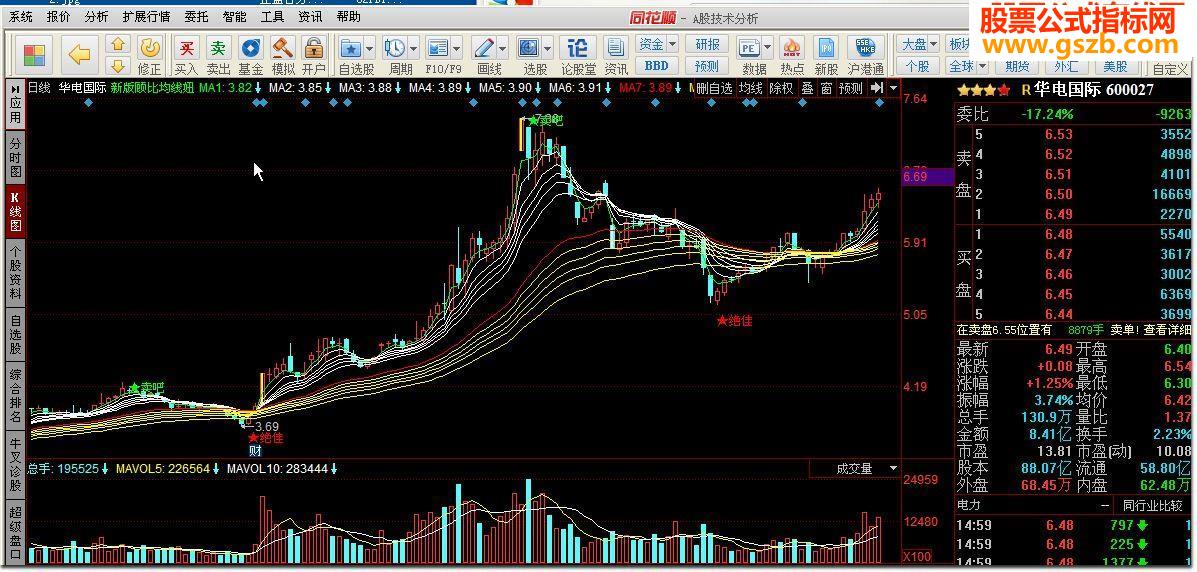Click the 研报 research report button
This screenshot has height=572, width=1197.
707,44
